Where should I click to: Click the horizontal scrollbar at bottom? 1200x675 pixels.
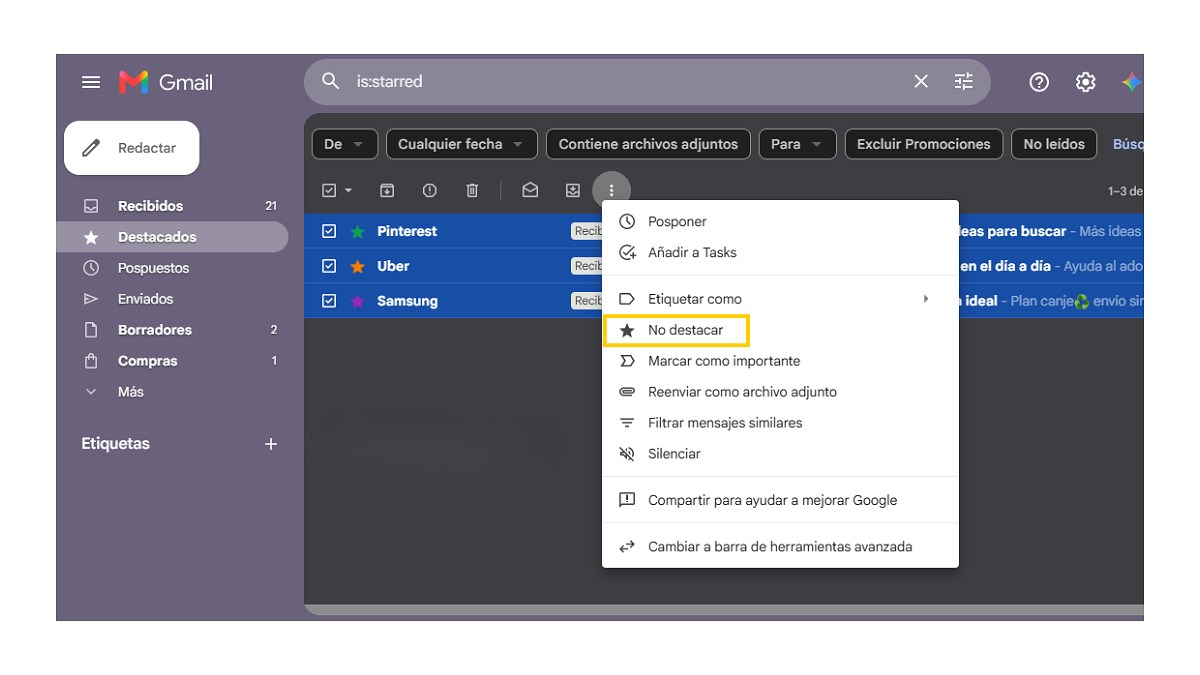point(724,609)
